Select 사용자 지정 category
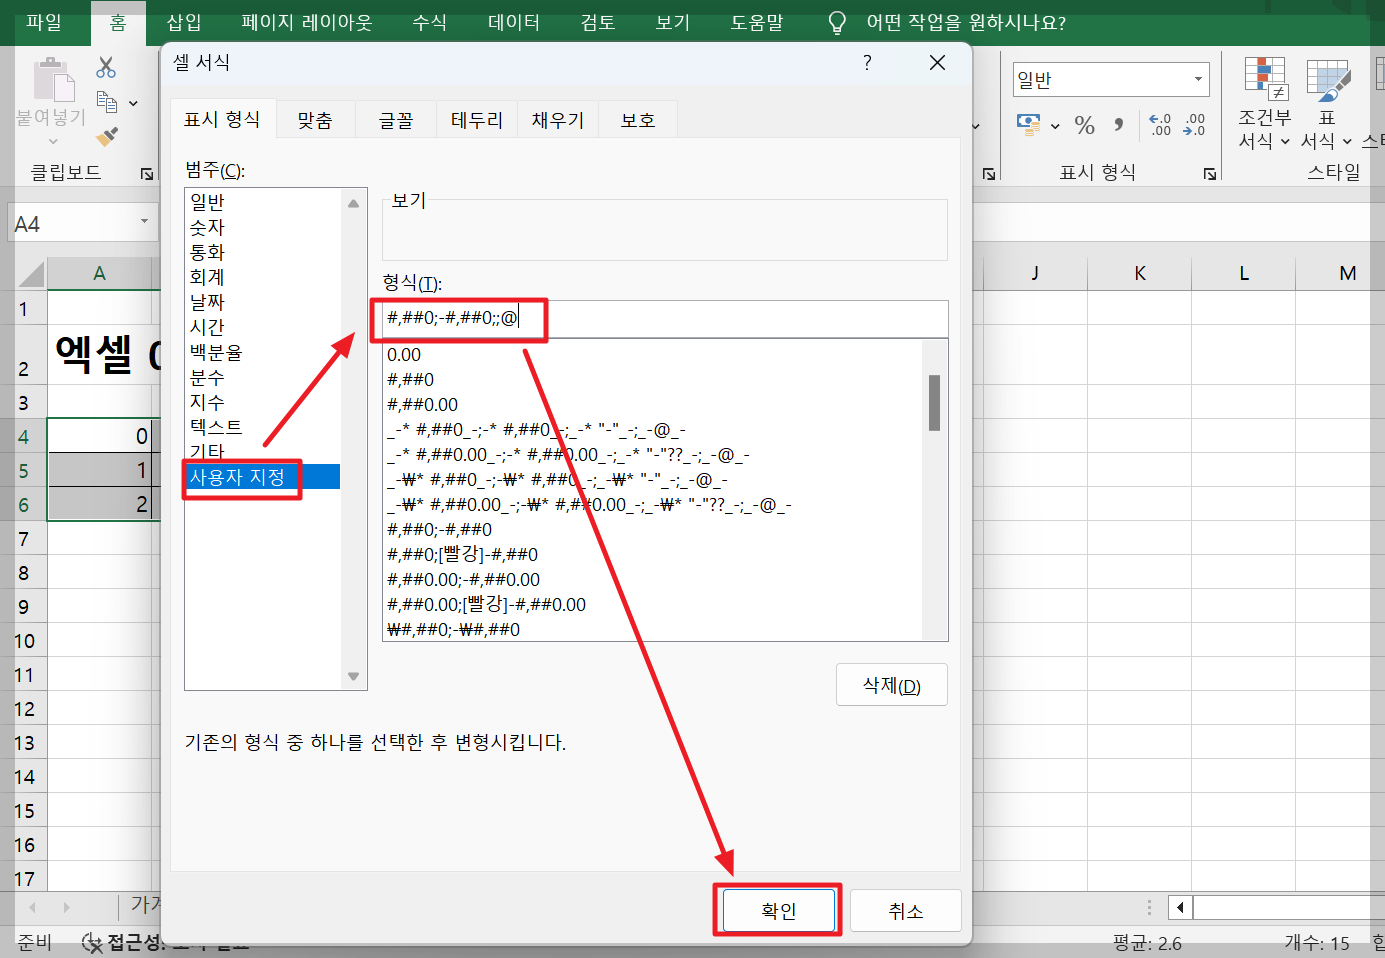Screen dimensions: 1385x958 pyautogui.click(x=263, y=477)
